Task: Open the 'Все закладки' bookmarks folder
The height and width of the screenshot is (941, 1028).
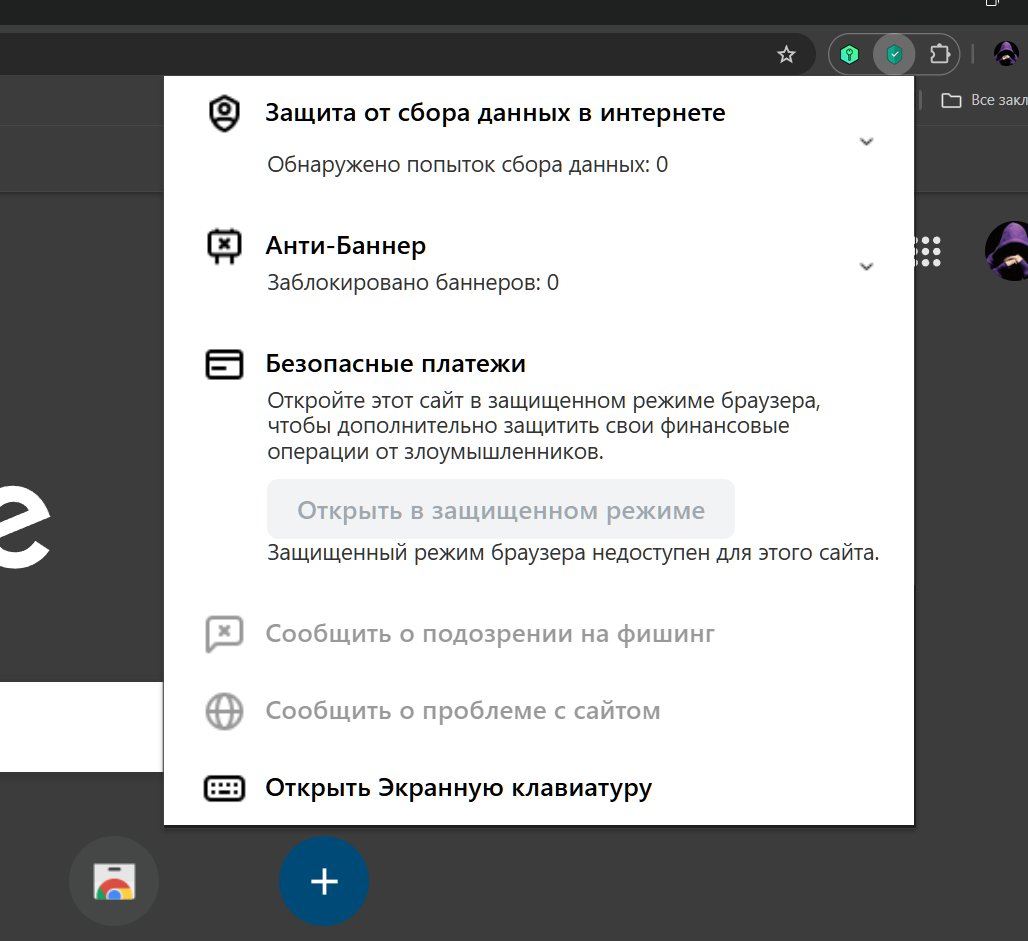Action: coord(984,100)
